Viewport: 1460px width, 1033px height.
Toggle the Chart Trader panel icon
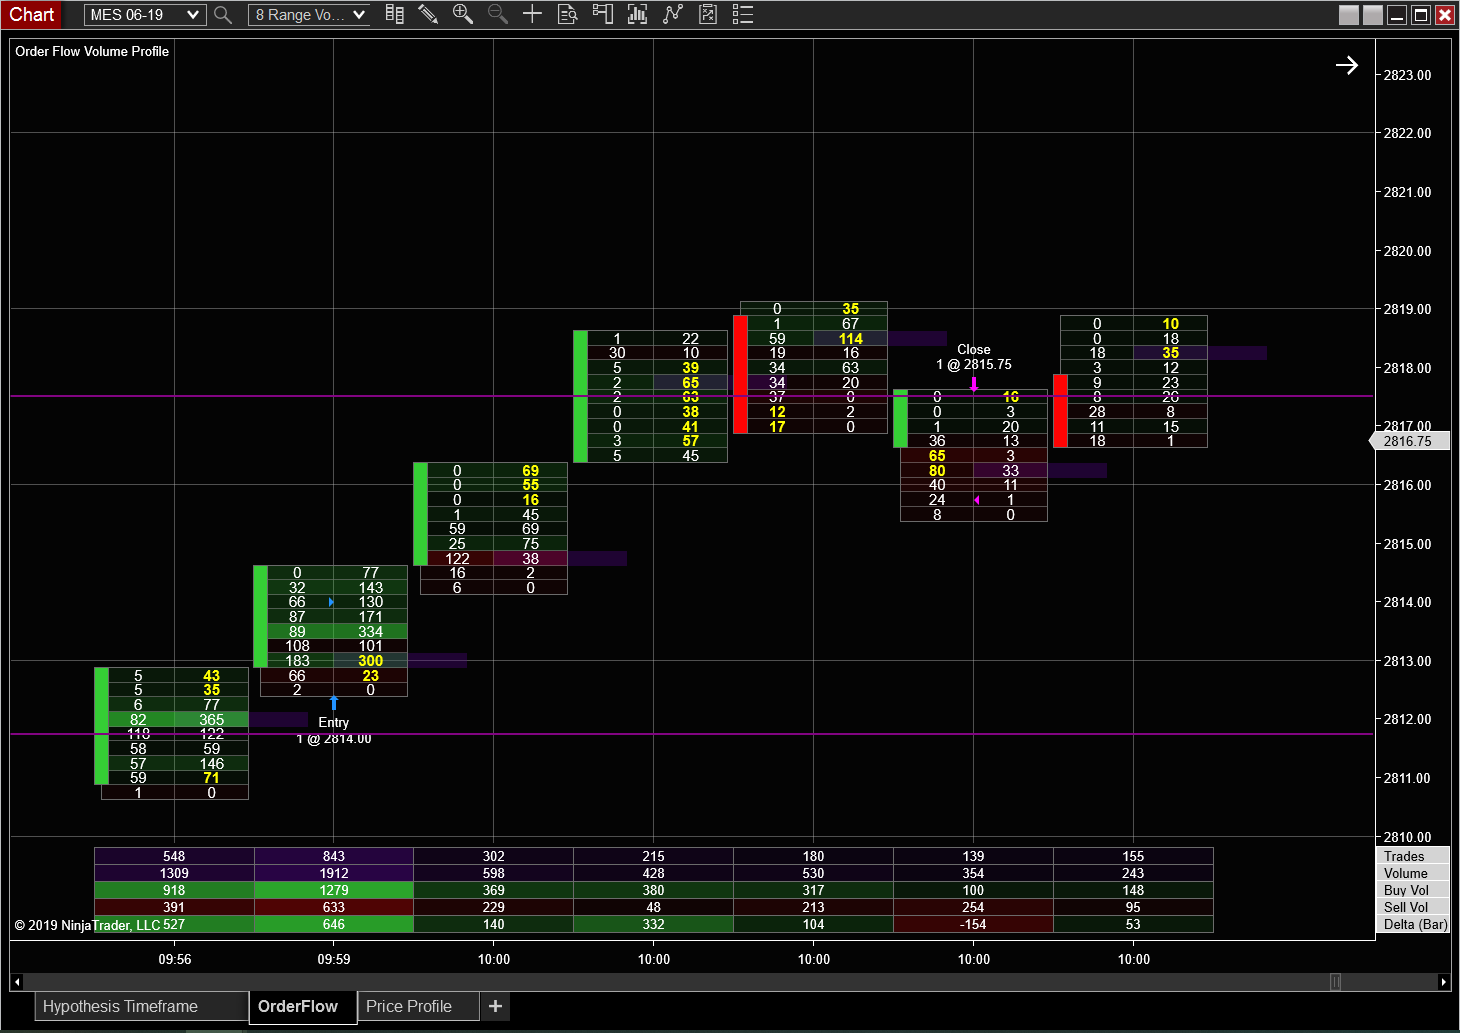coord(602,14)
